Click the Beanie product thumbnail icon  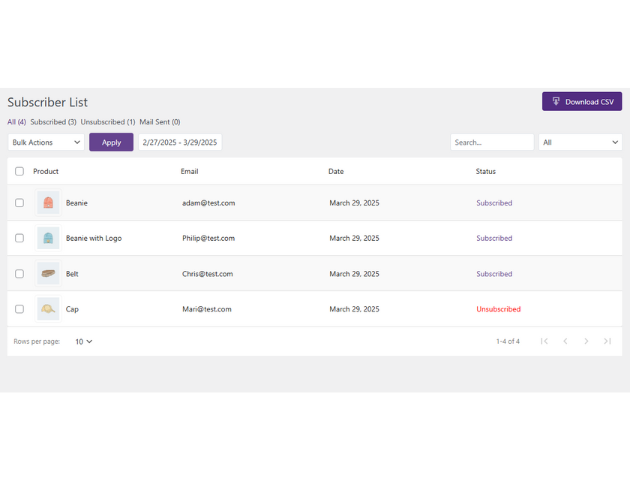[x=48, y=203]
